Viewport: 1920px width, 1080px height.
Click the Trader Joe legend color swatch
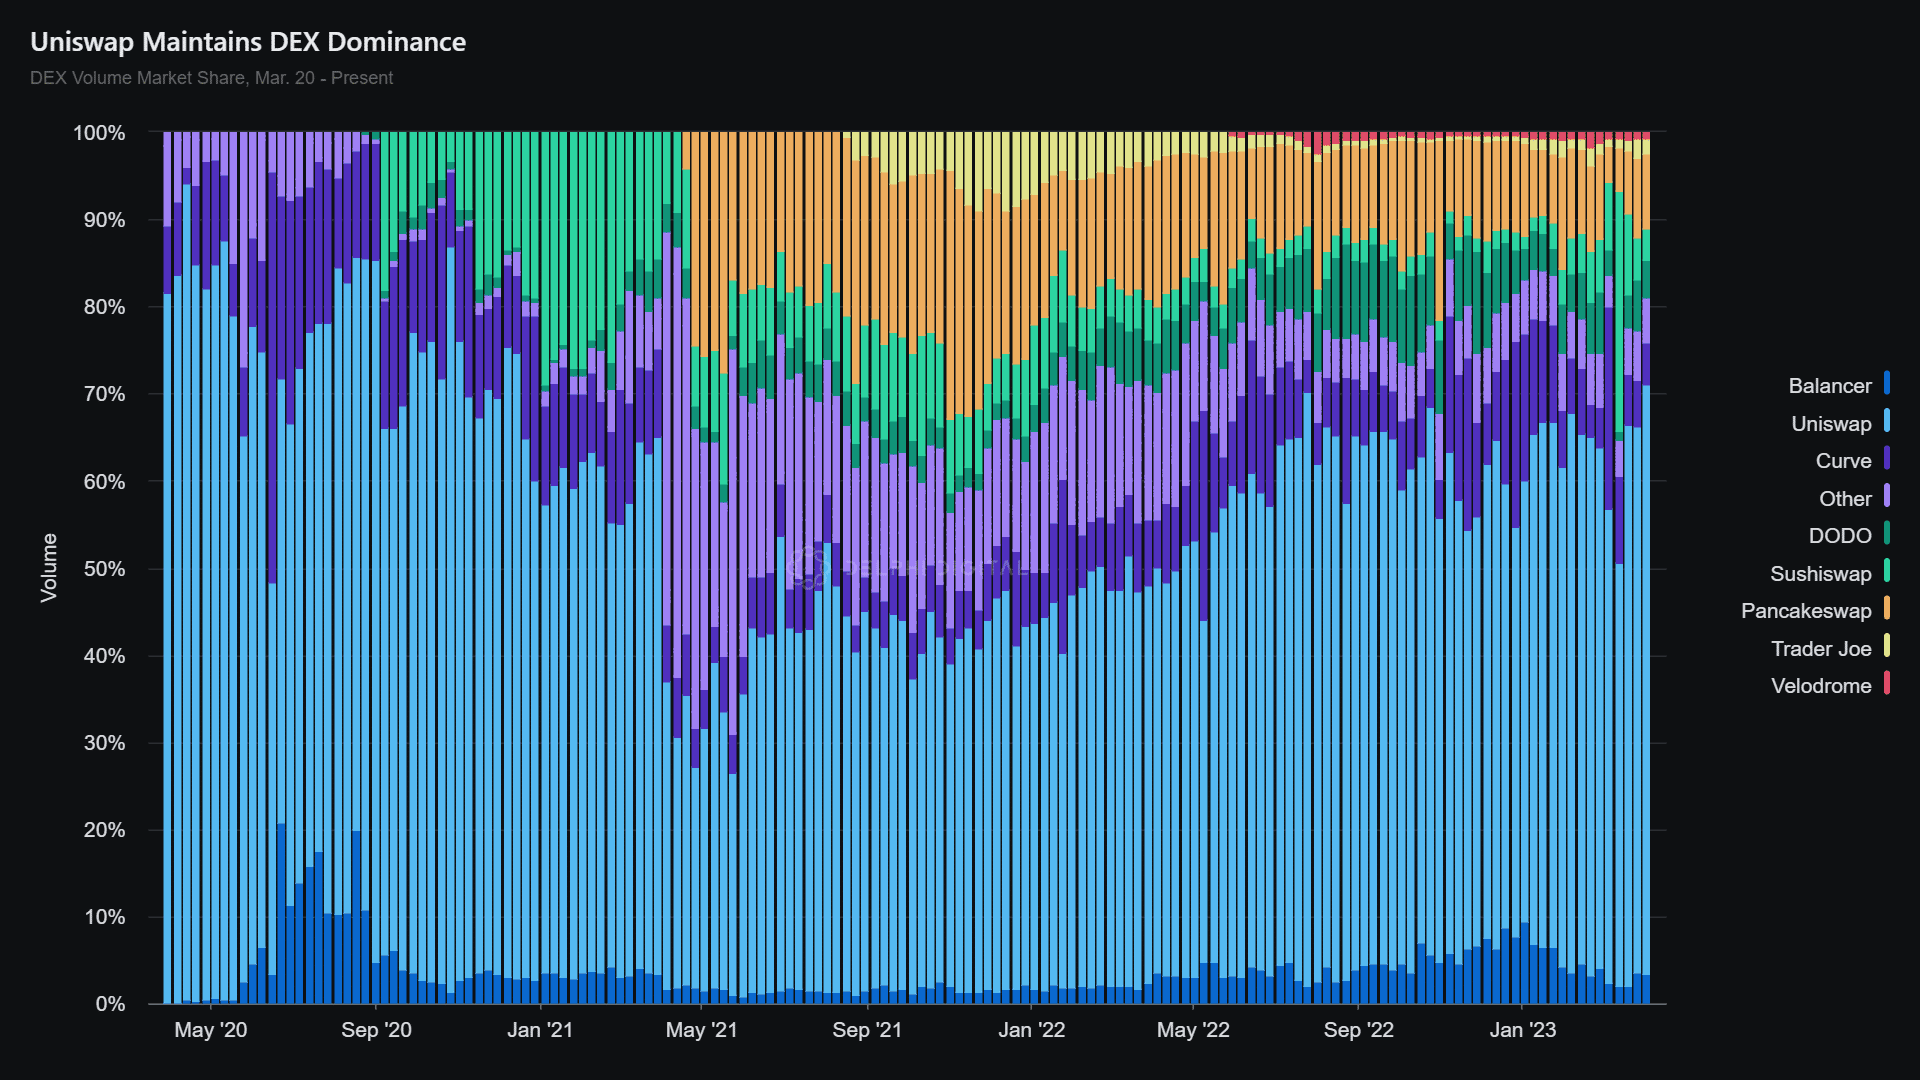click(x=1887, y=646)
